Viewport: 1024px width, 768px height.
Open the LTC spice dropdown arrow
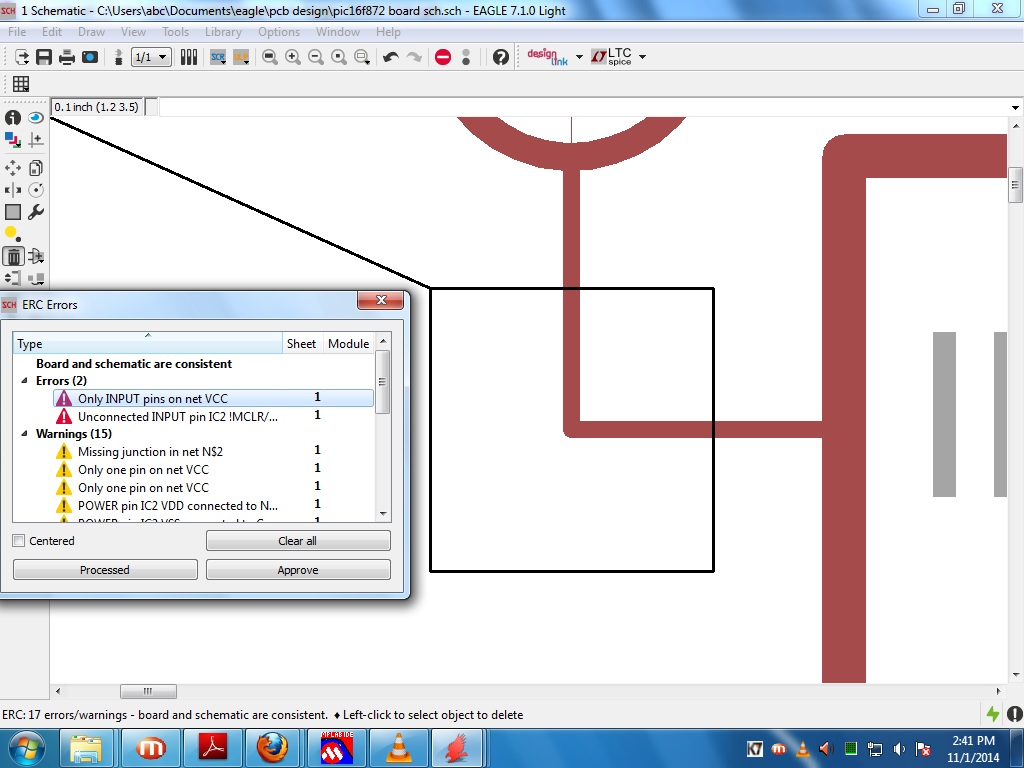click(x=642, y=57)
